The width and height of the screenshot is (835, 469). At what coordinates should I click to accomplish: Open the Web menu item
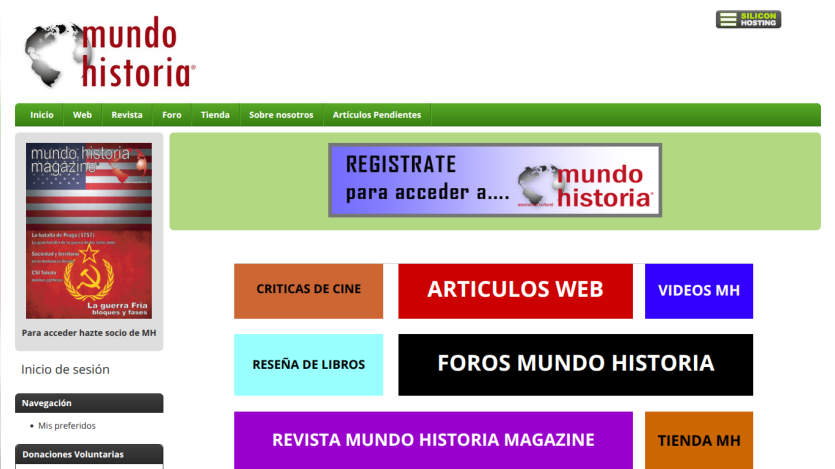[x=82, y=115]
